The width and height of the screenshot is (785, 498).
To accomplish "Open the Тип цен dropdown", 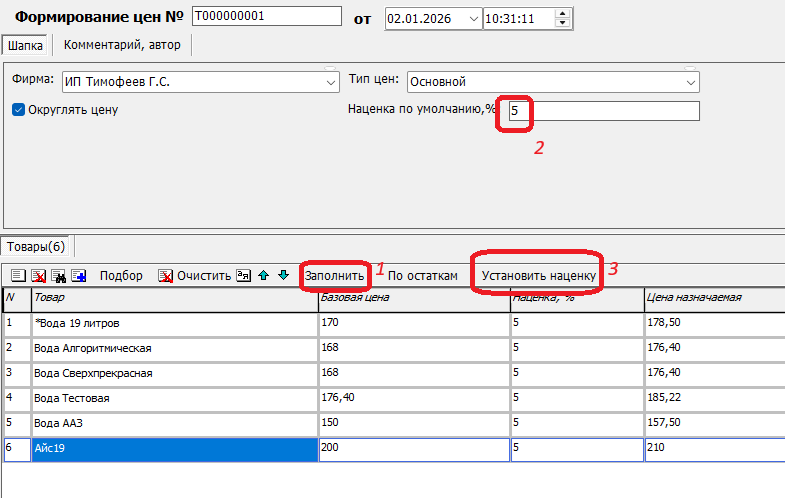I will [690, 82].
